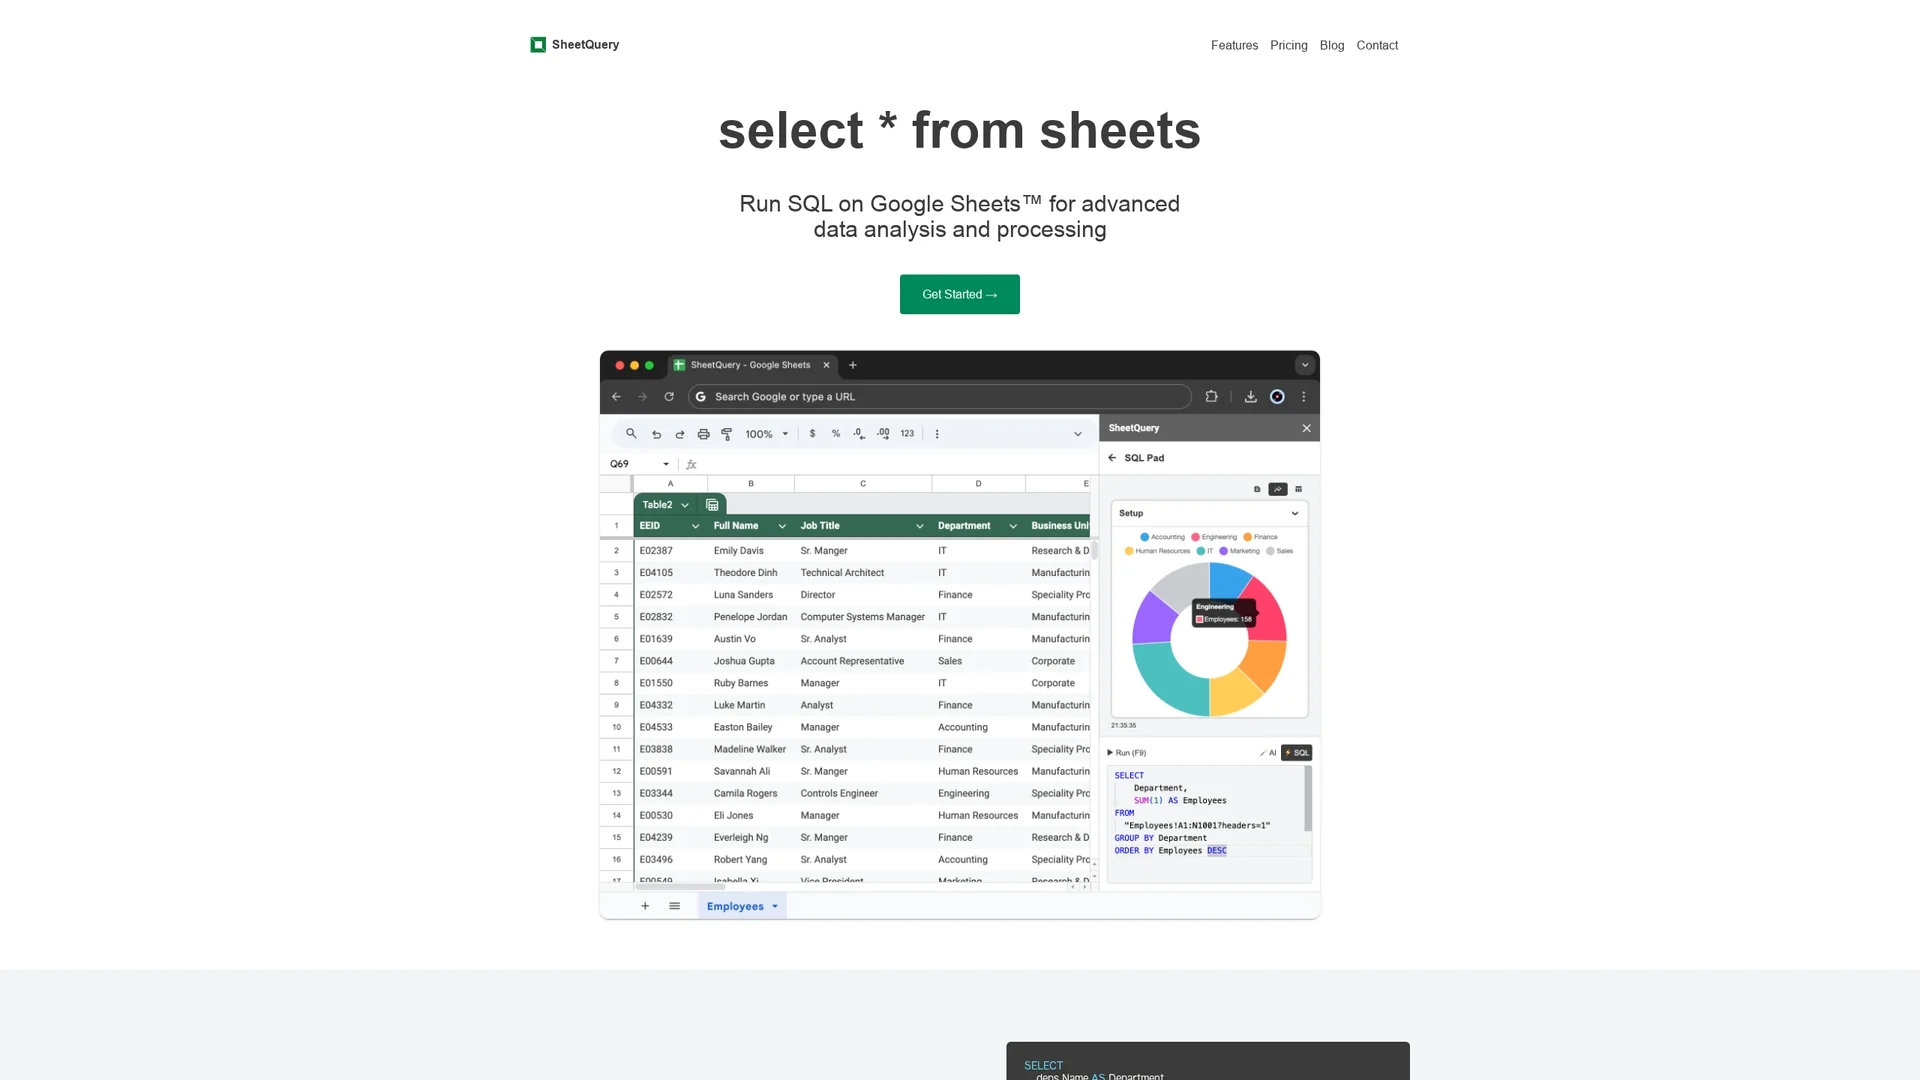Viewport: 1920px width, 1080px height.
Task: Toggle the Accounting legend item
Action: [x=1162, y=537]
